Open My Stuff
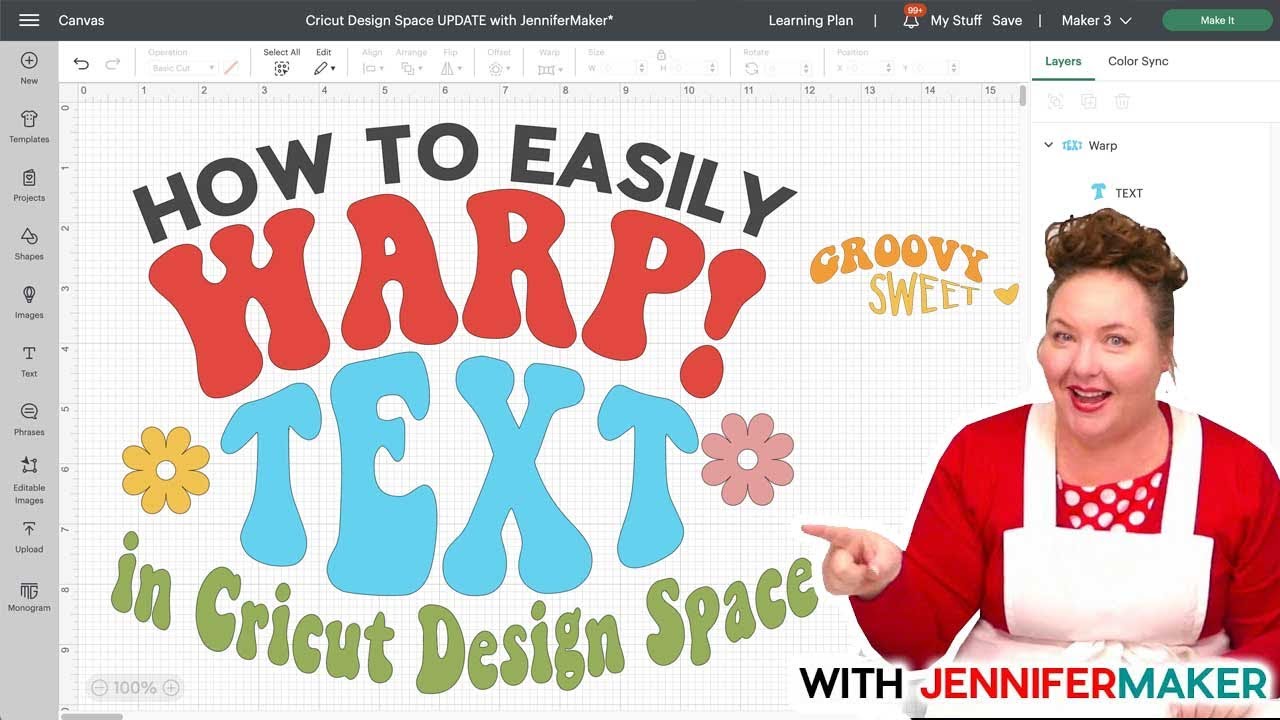This screenshot has width=1280, height=720. click(956, 20)
